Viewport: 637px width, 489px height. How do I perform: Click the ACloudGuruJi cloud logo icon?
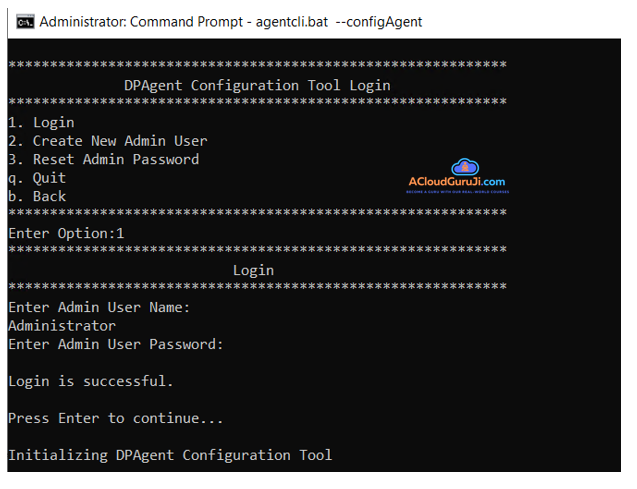466,167
